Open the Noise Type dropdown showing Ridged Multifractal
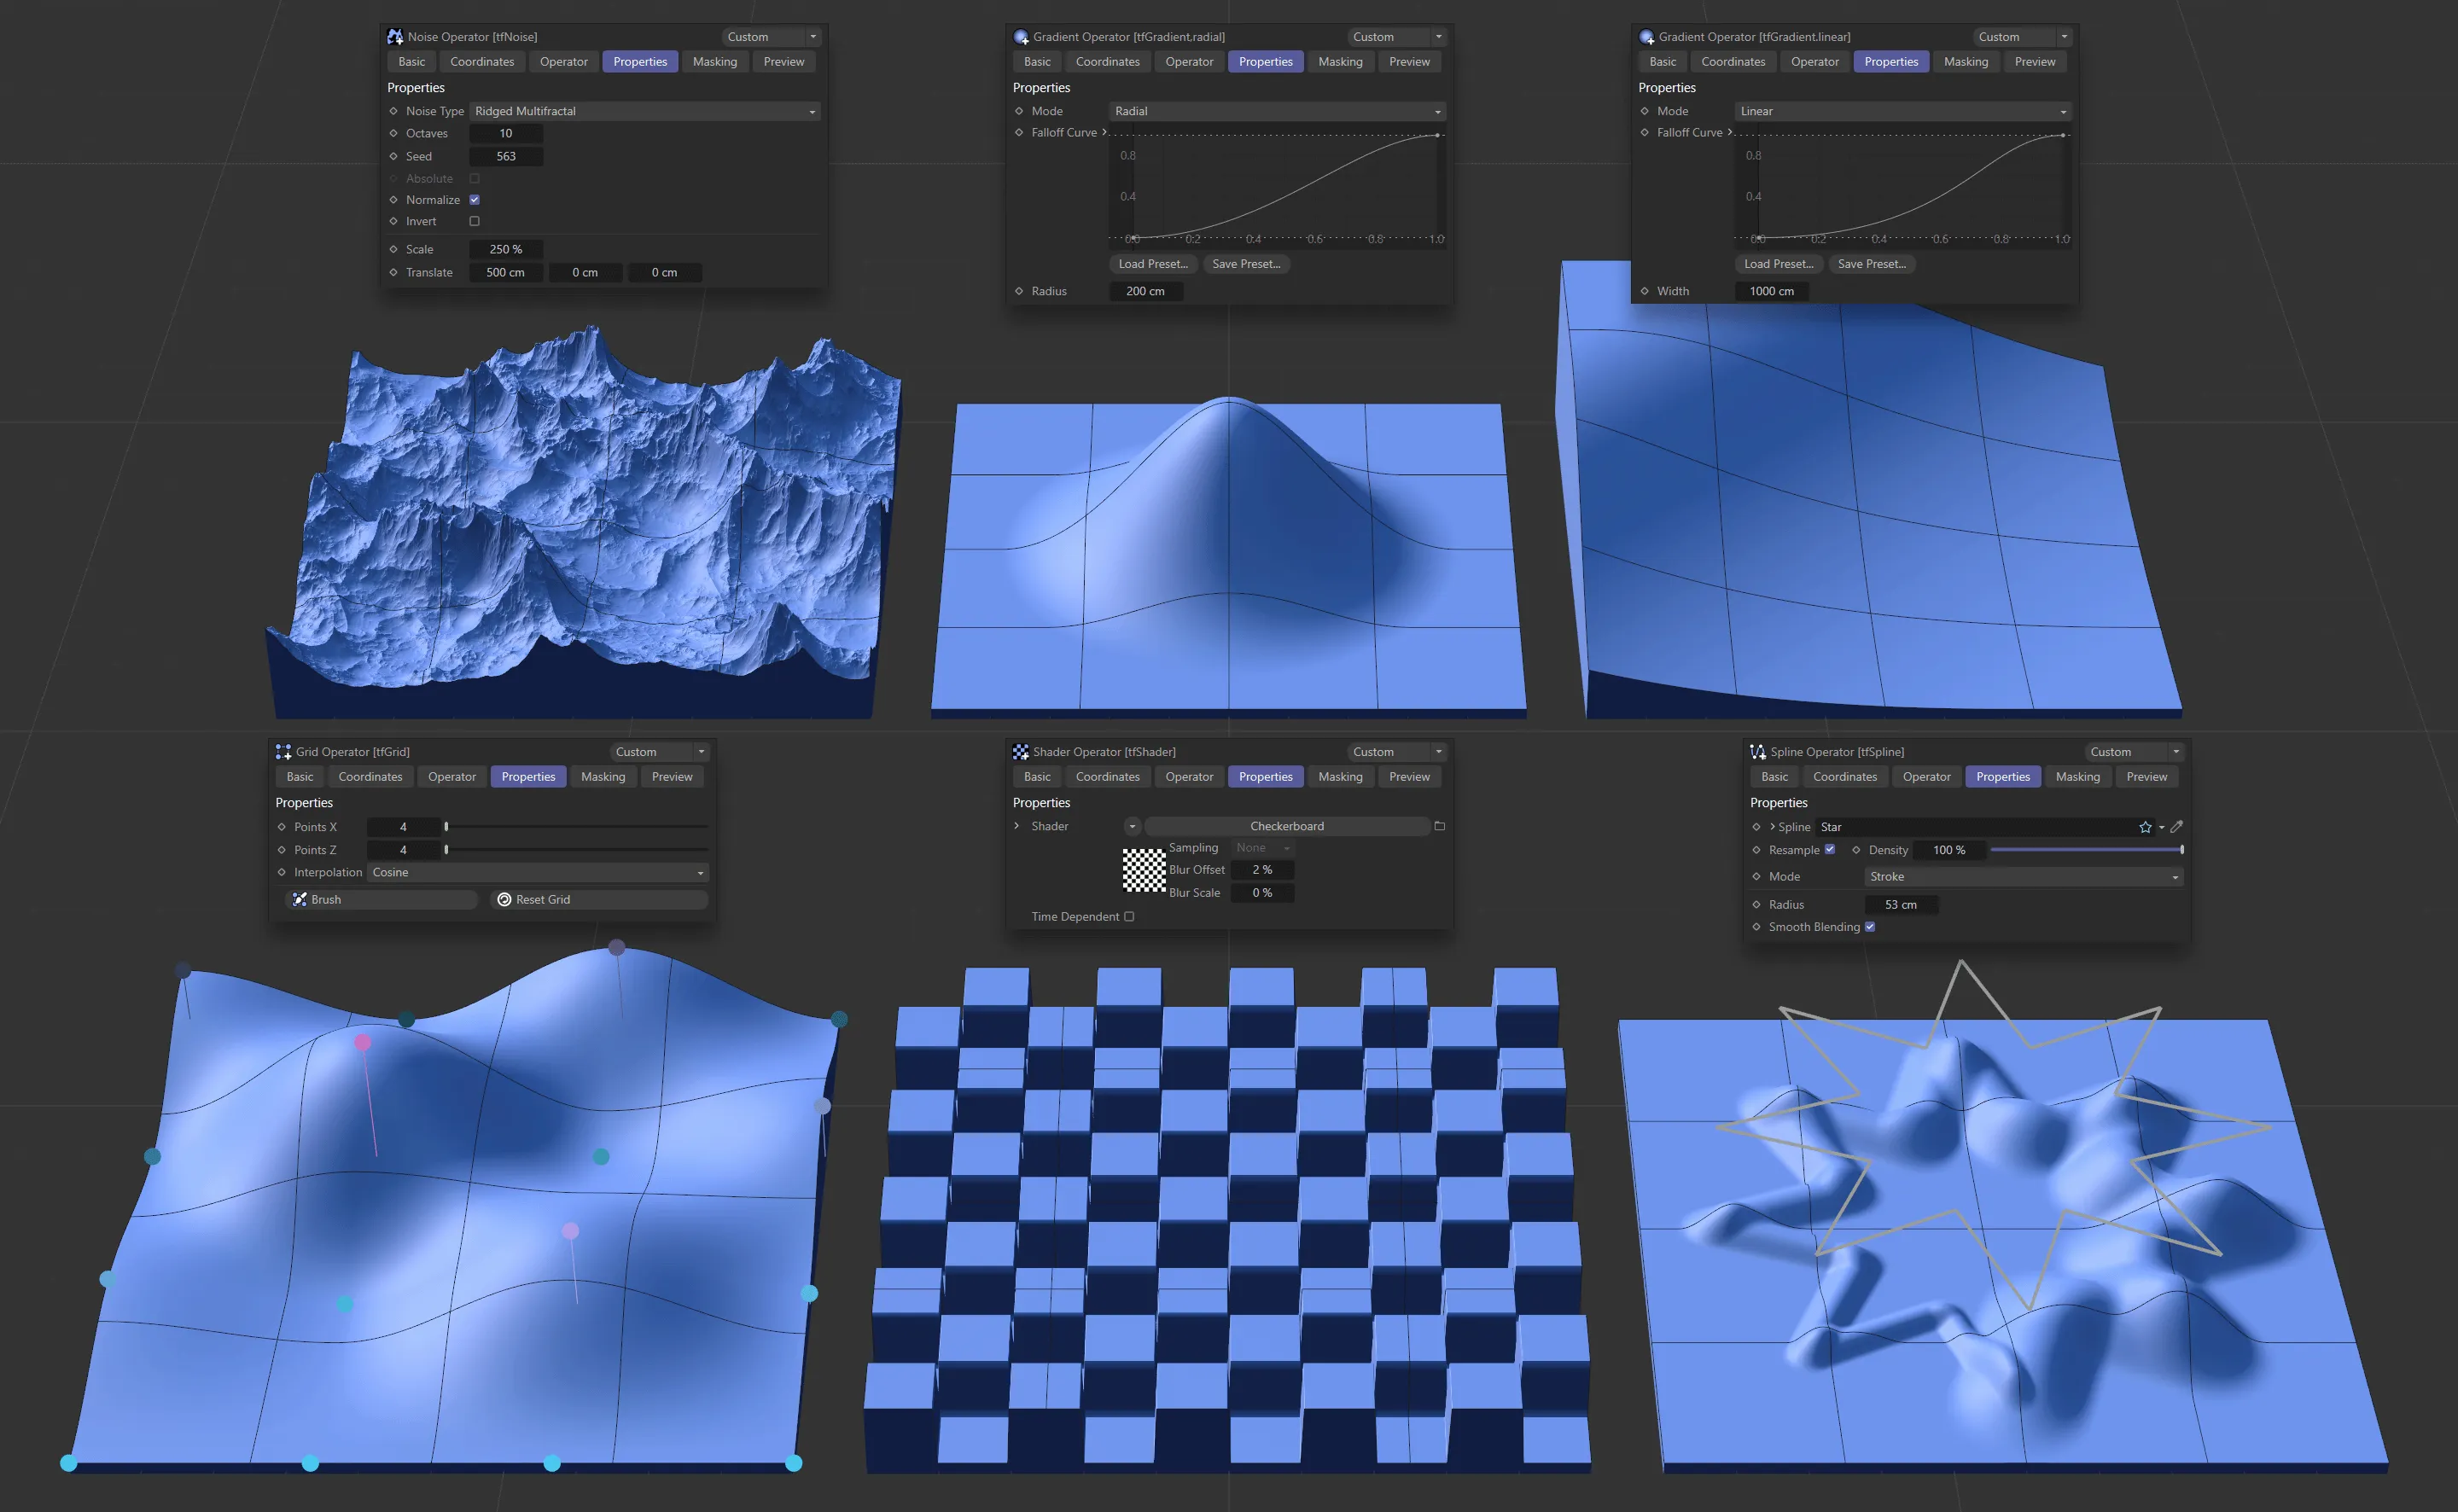The image size is (2458, 1512). (x=644, y=111)
